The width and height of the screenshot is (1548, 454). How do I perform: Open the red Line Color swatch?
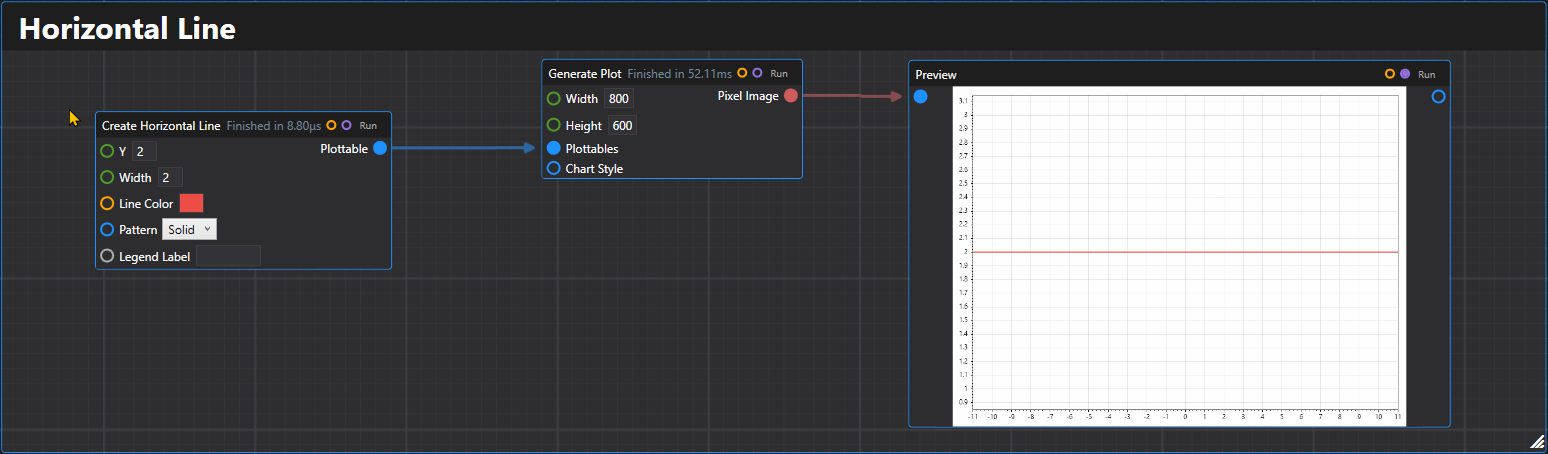pos(191,203)
